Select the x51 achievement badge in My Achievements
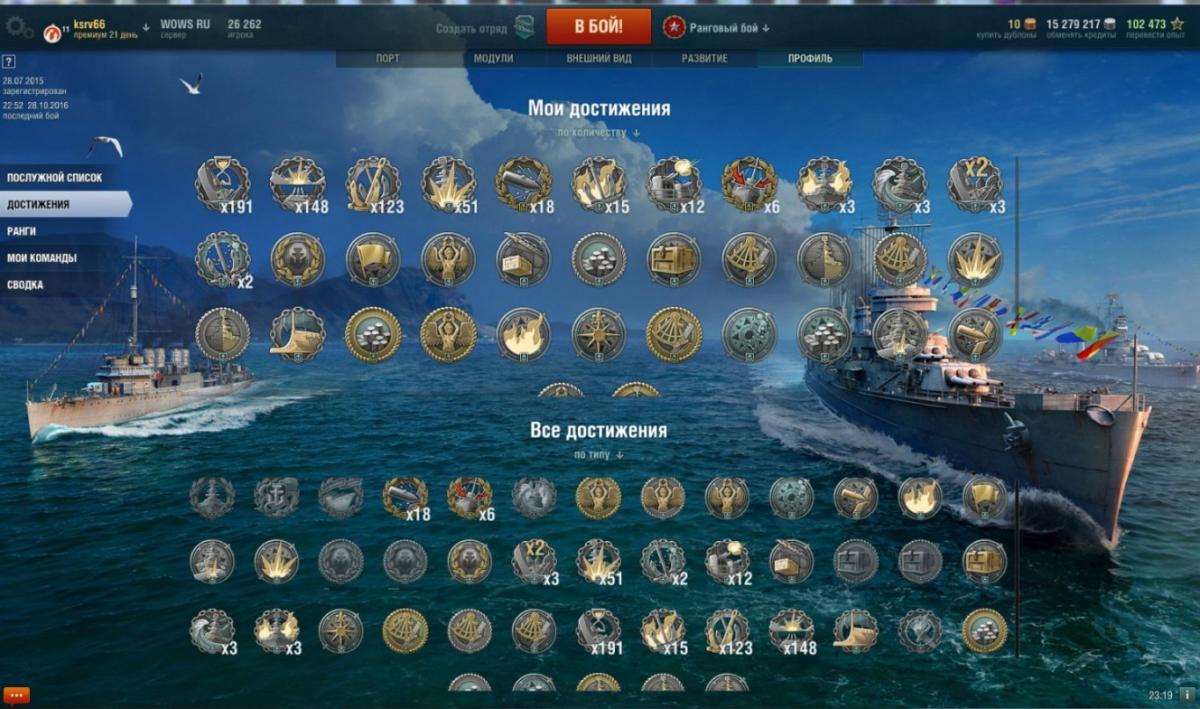Image resolution: width=1200 pixels, height=709 pixels. click(448, 185)
